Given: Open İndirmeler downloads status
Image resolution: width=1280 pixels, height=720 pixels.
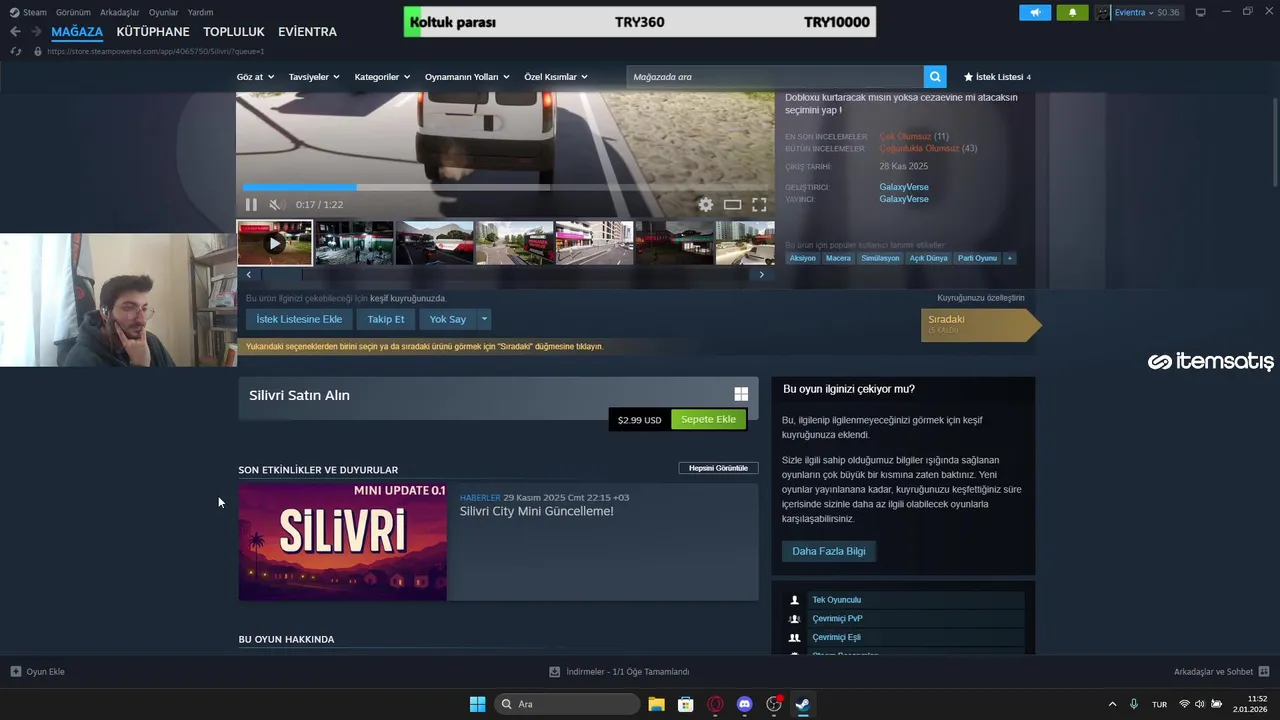Looking at the screenshot, I should point(620,672).
